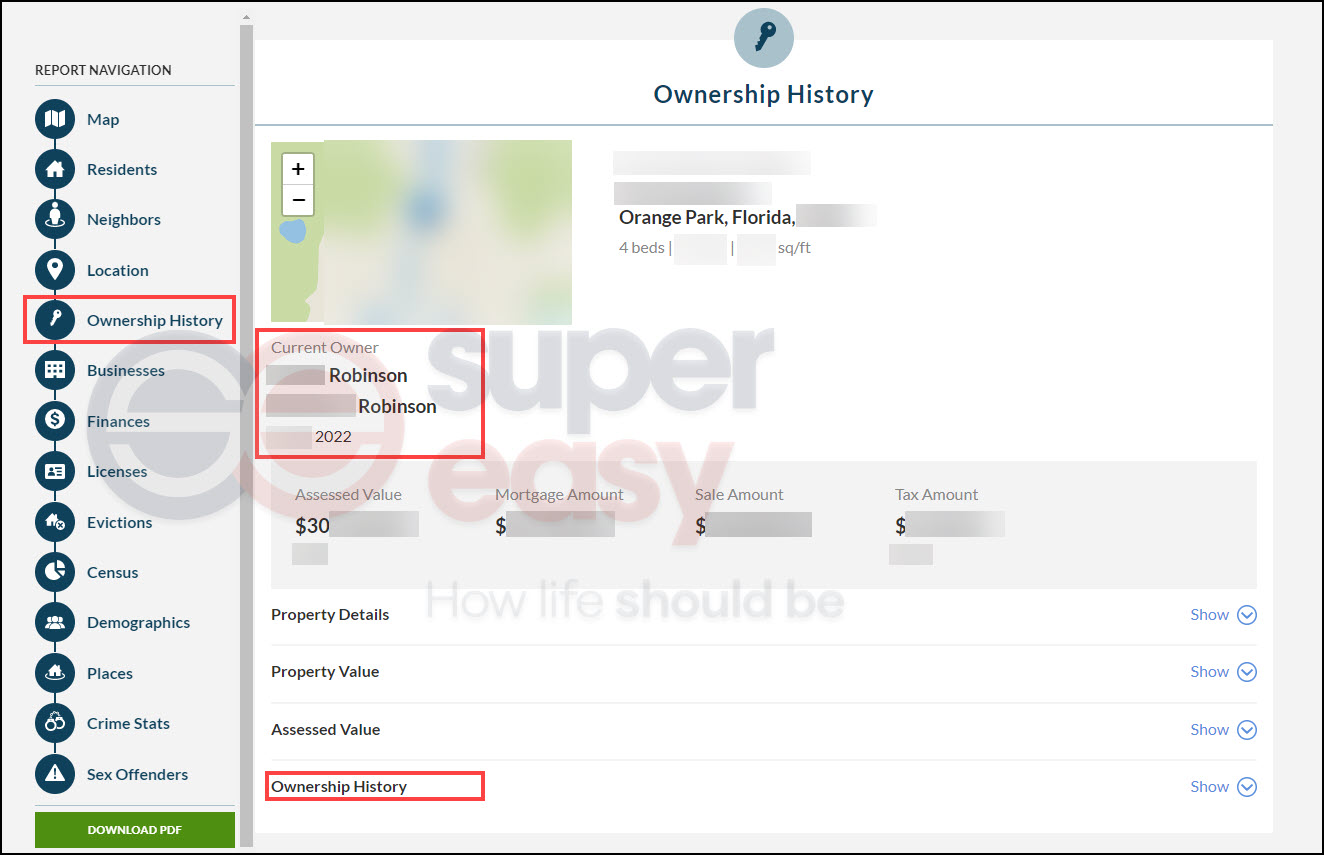Open the Sex Offenders section
This screenshot has height=855, width=1324.
[x=137, y=774]
